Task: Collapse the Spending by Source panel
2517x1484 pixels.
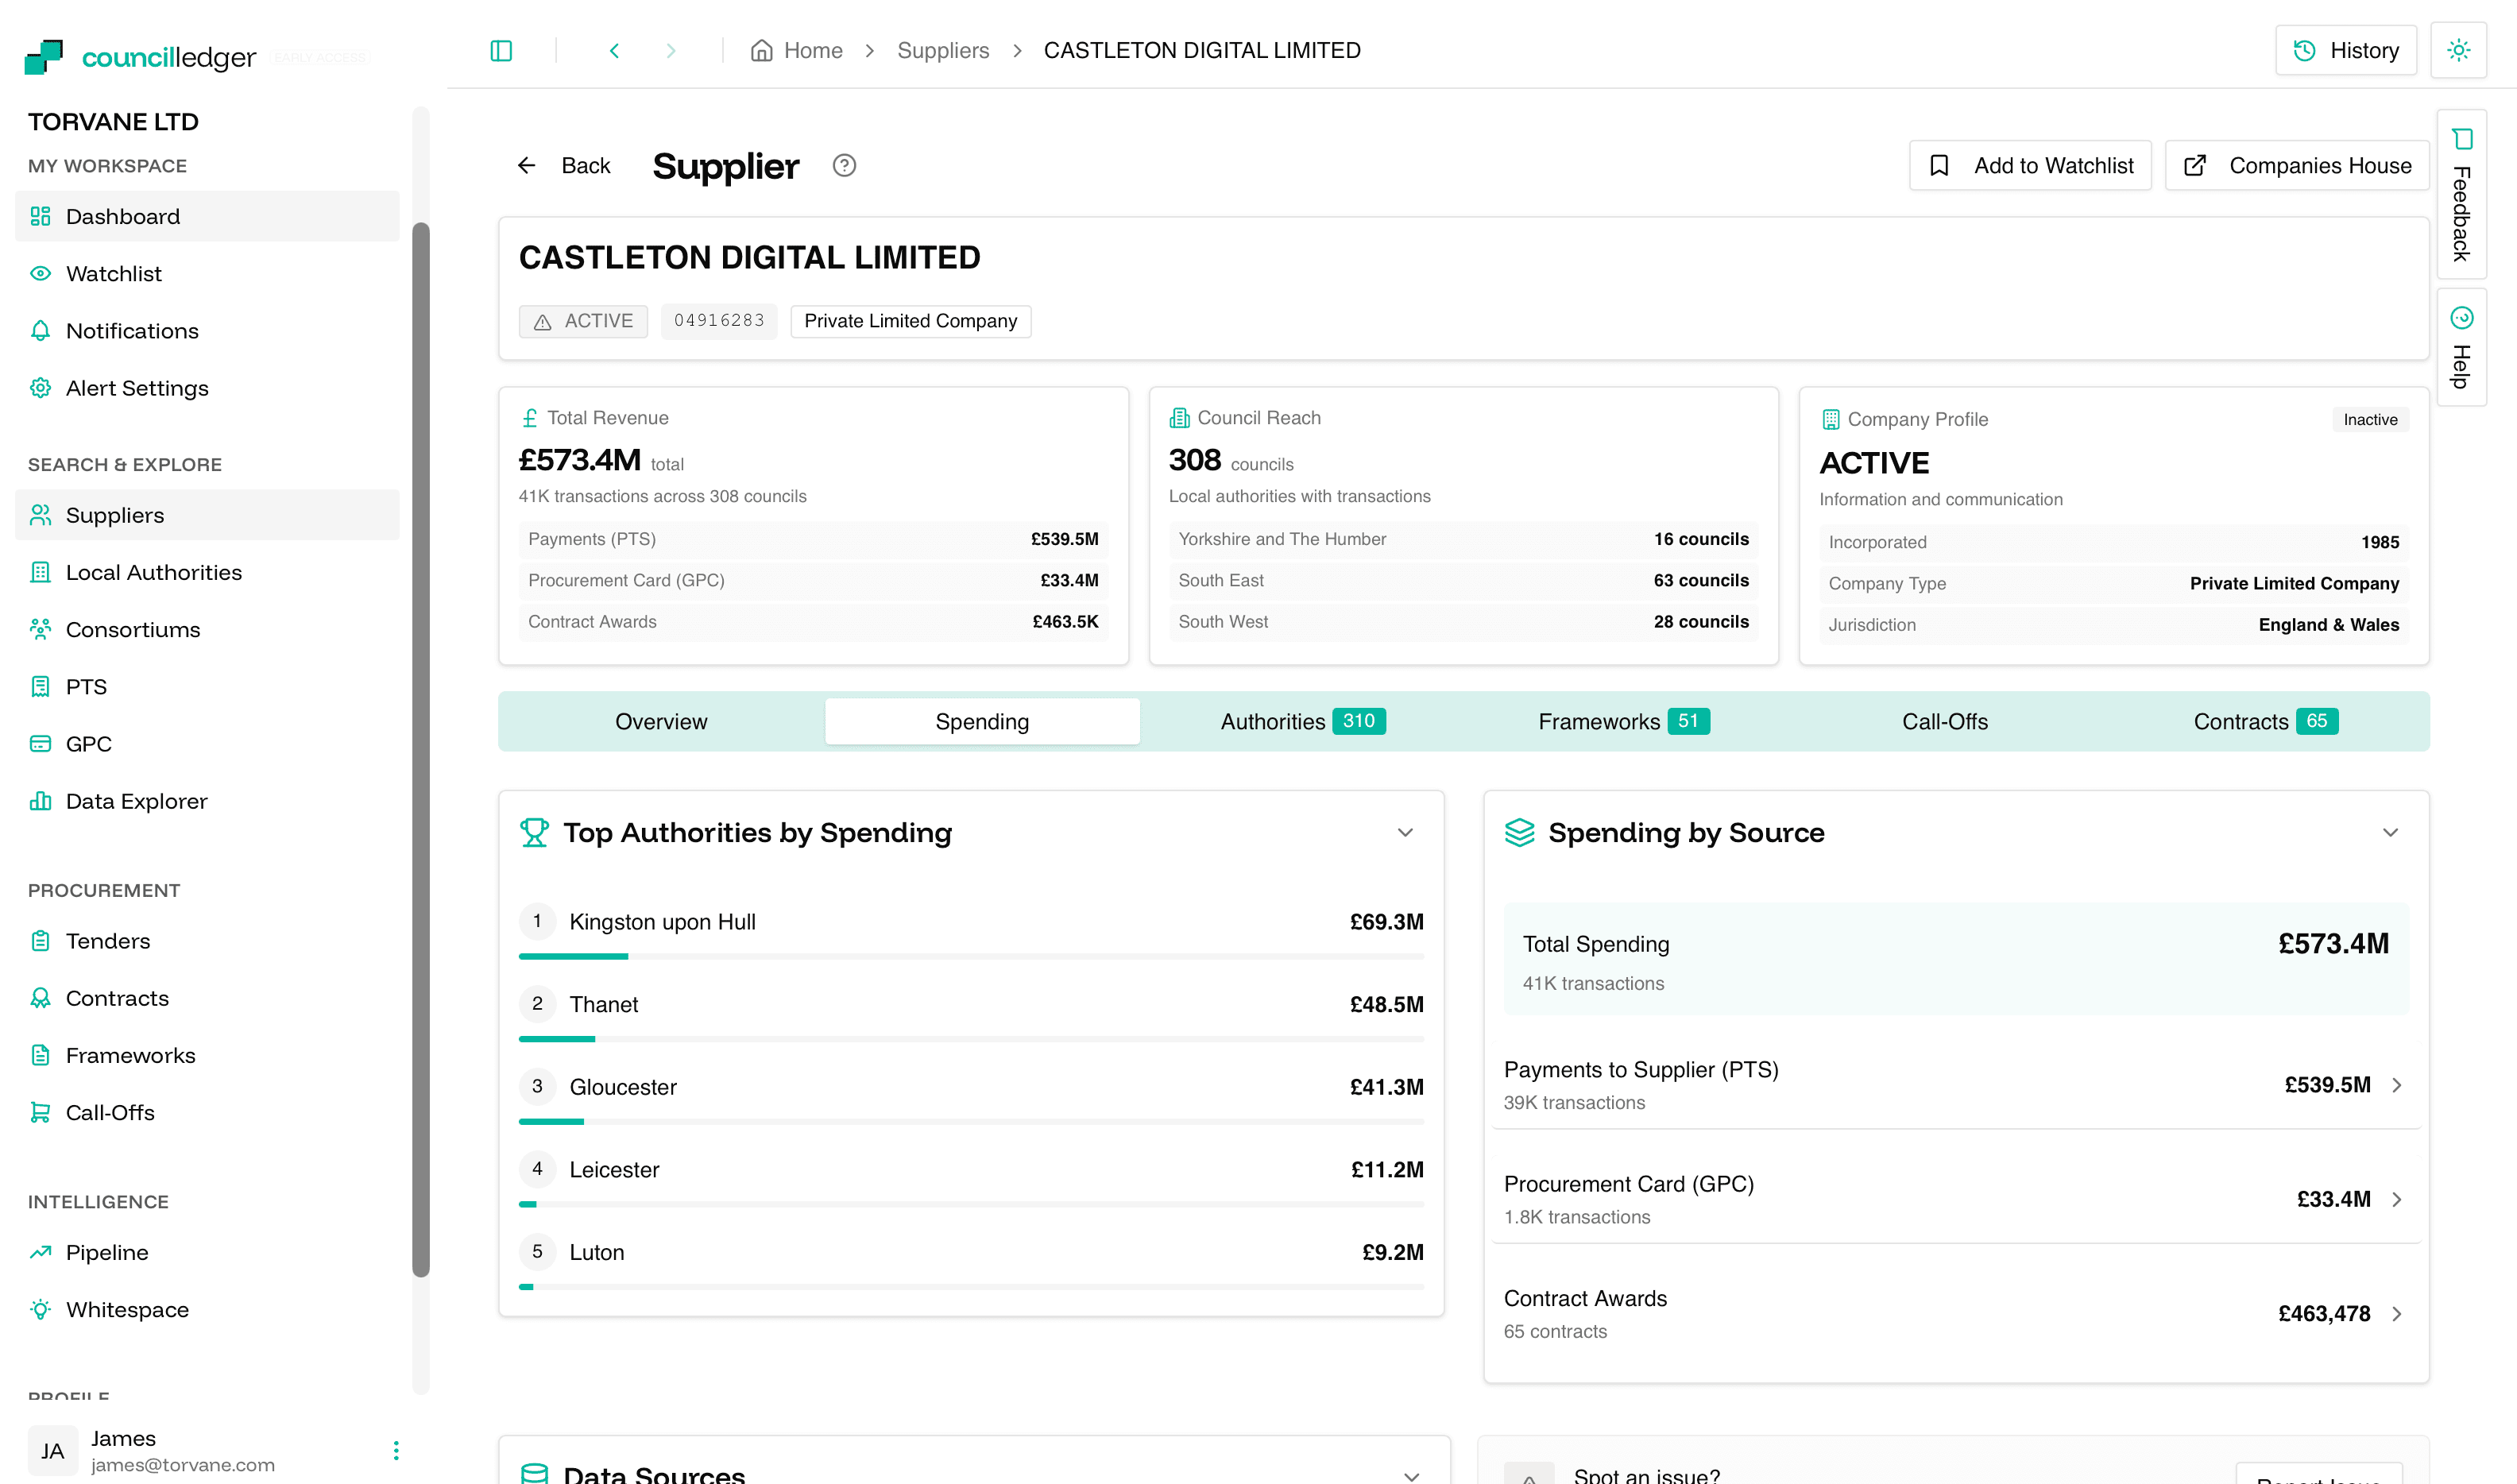Action: point(2390,832)
